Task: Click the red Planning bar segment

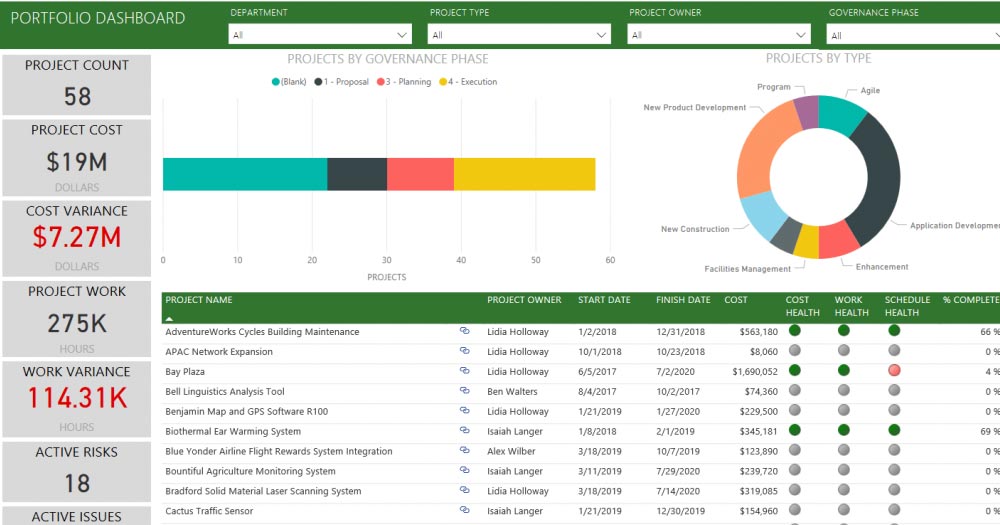Action: pos(420,174)
